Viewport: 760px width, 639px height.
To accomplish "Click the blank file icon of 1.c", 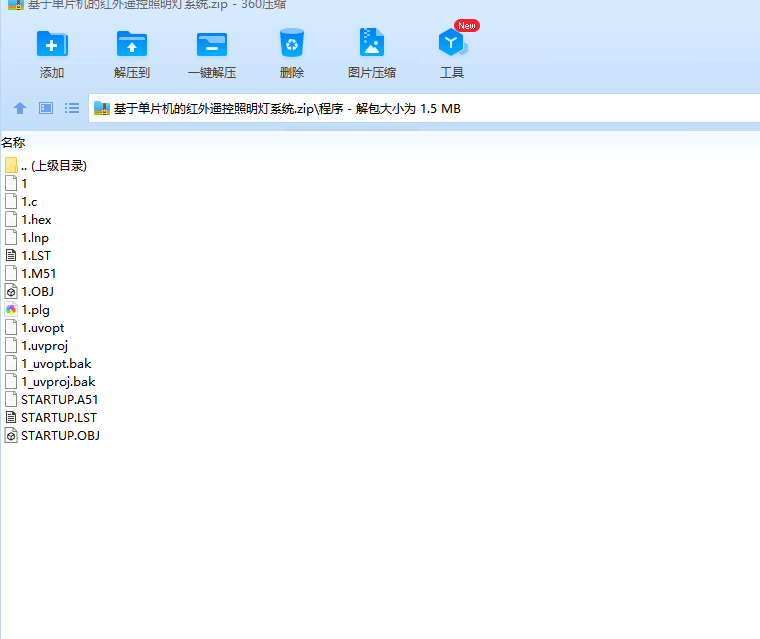I will pyautogui.click(x=11, y=202).
